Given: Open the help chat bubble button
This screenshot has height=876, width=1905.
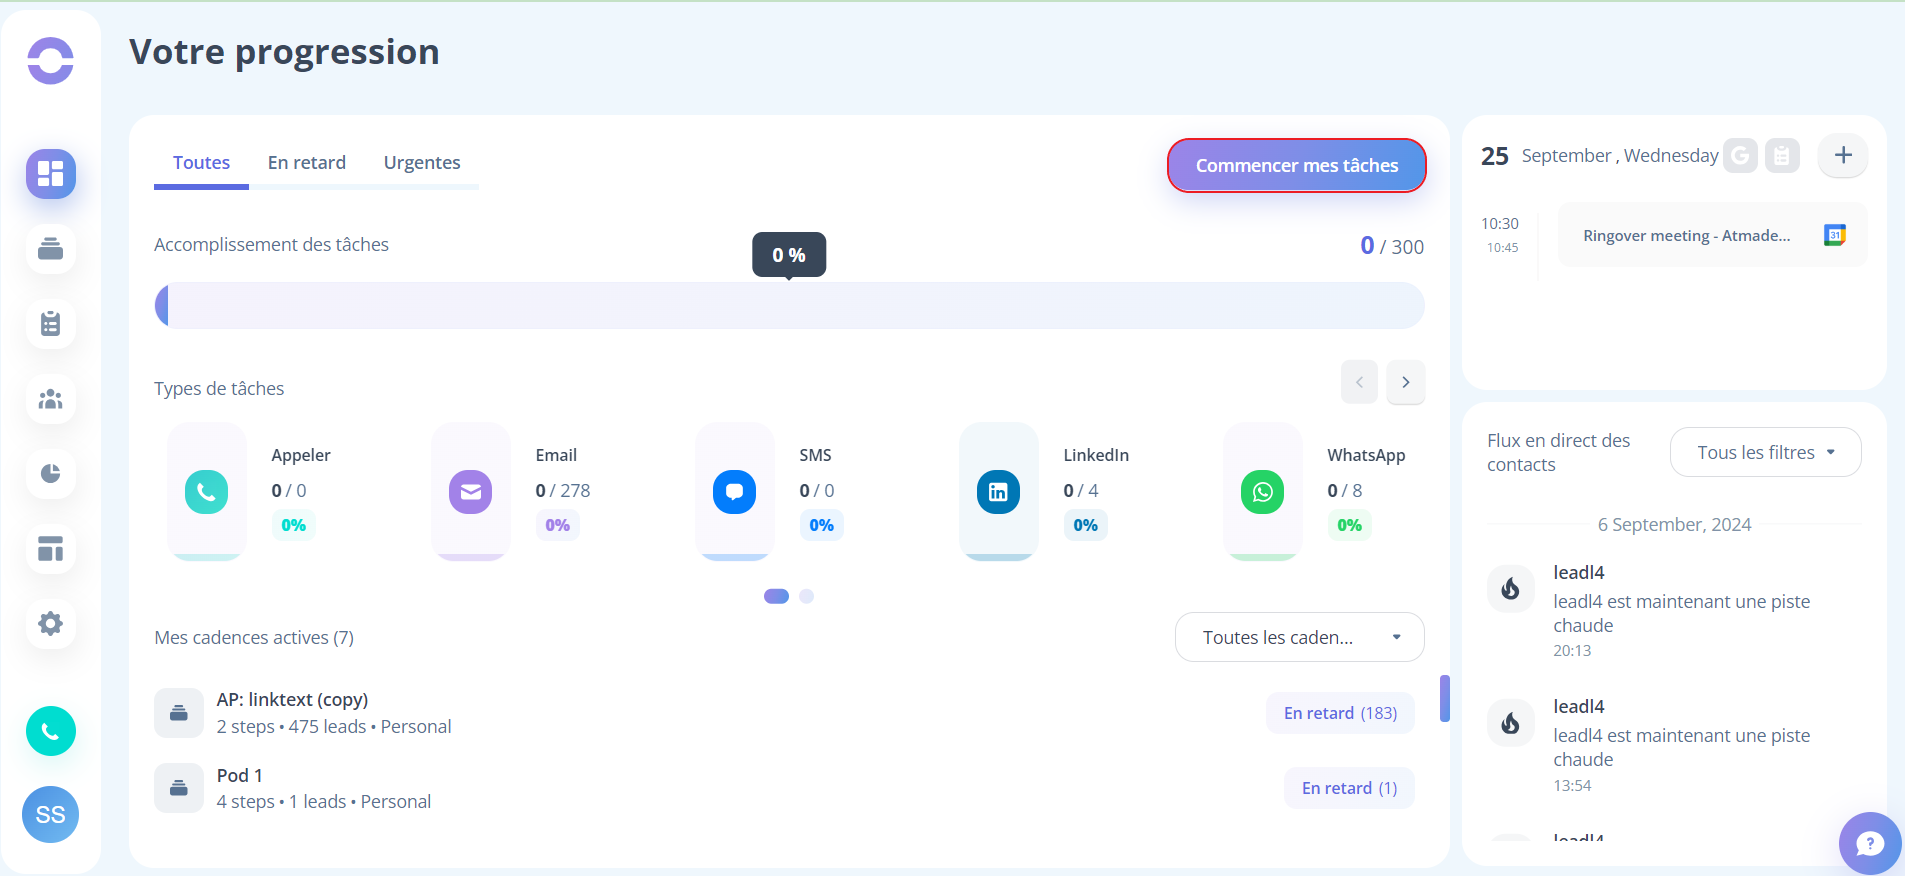Looking at the screenshot, I should pyautogui.click(x=1870, y=844).
